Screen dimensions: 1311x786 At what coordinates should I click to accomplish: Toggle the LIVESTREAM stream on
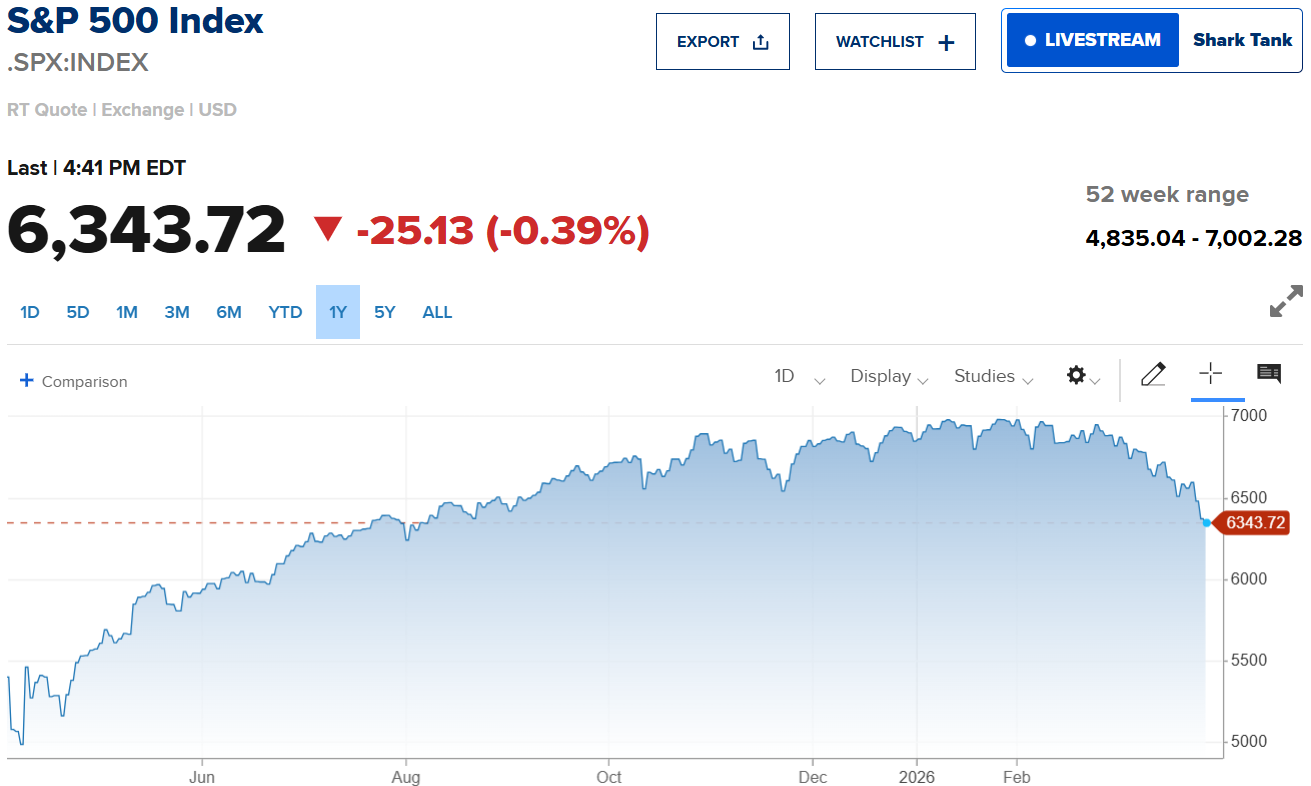click(x=1091, y=40)
